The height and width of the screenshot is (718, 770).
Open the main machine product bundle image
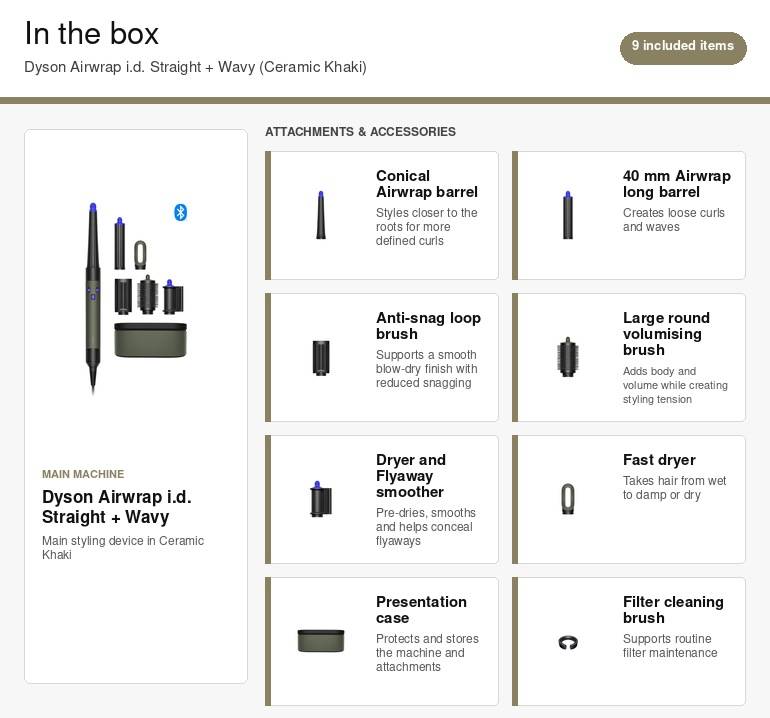(136, 299)
